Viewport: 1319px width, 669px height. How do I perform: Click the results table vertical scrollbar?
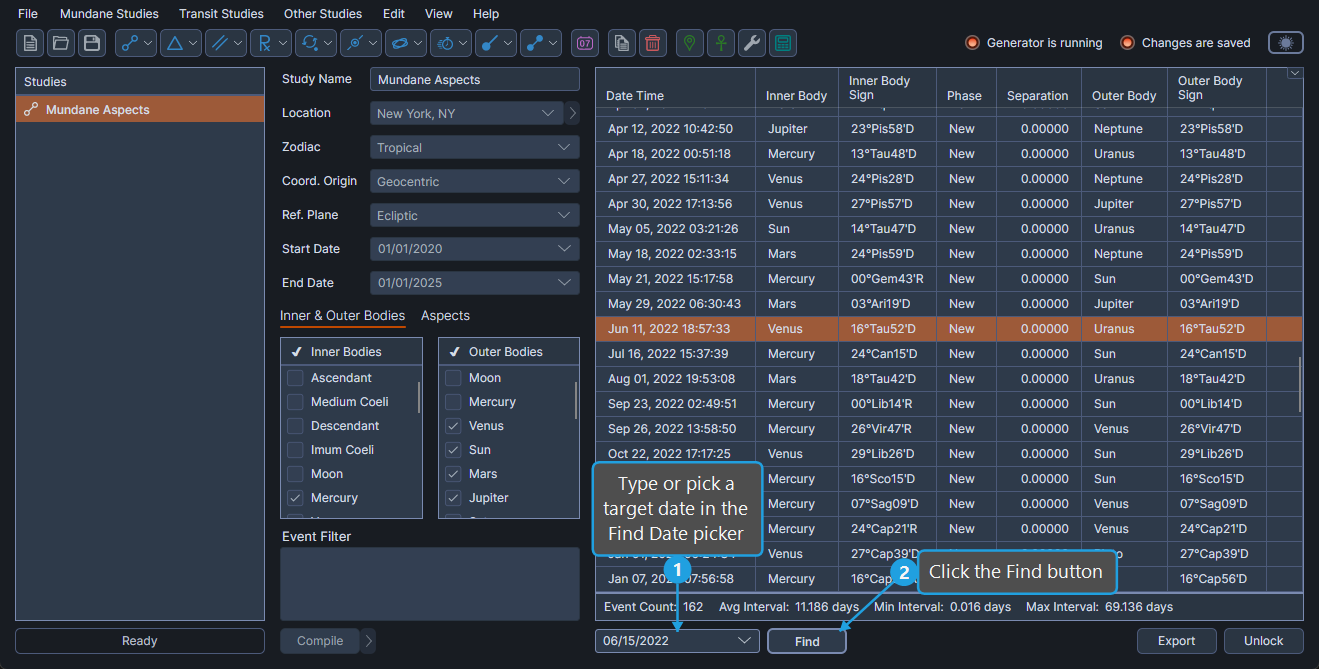(1300, 383)
